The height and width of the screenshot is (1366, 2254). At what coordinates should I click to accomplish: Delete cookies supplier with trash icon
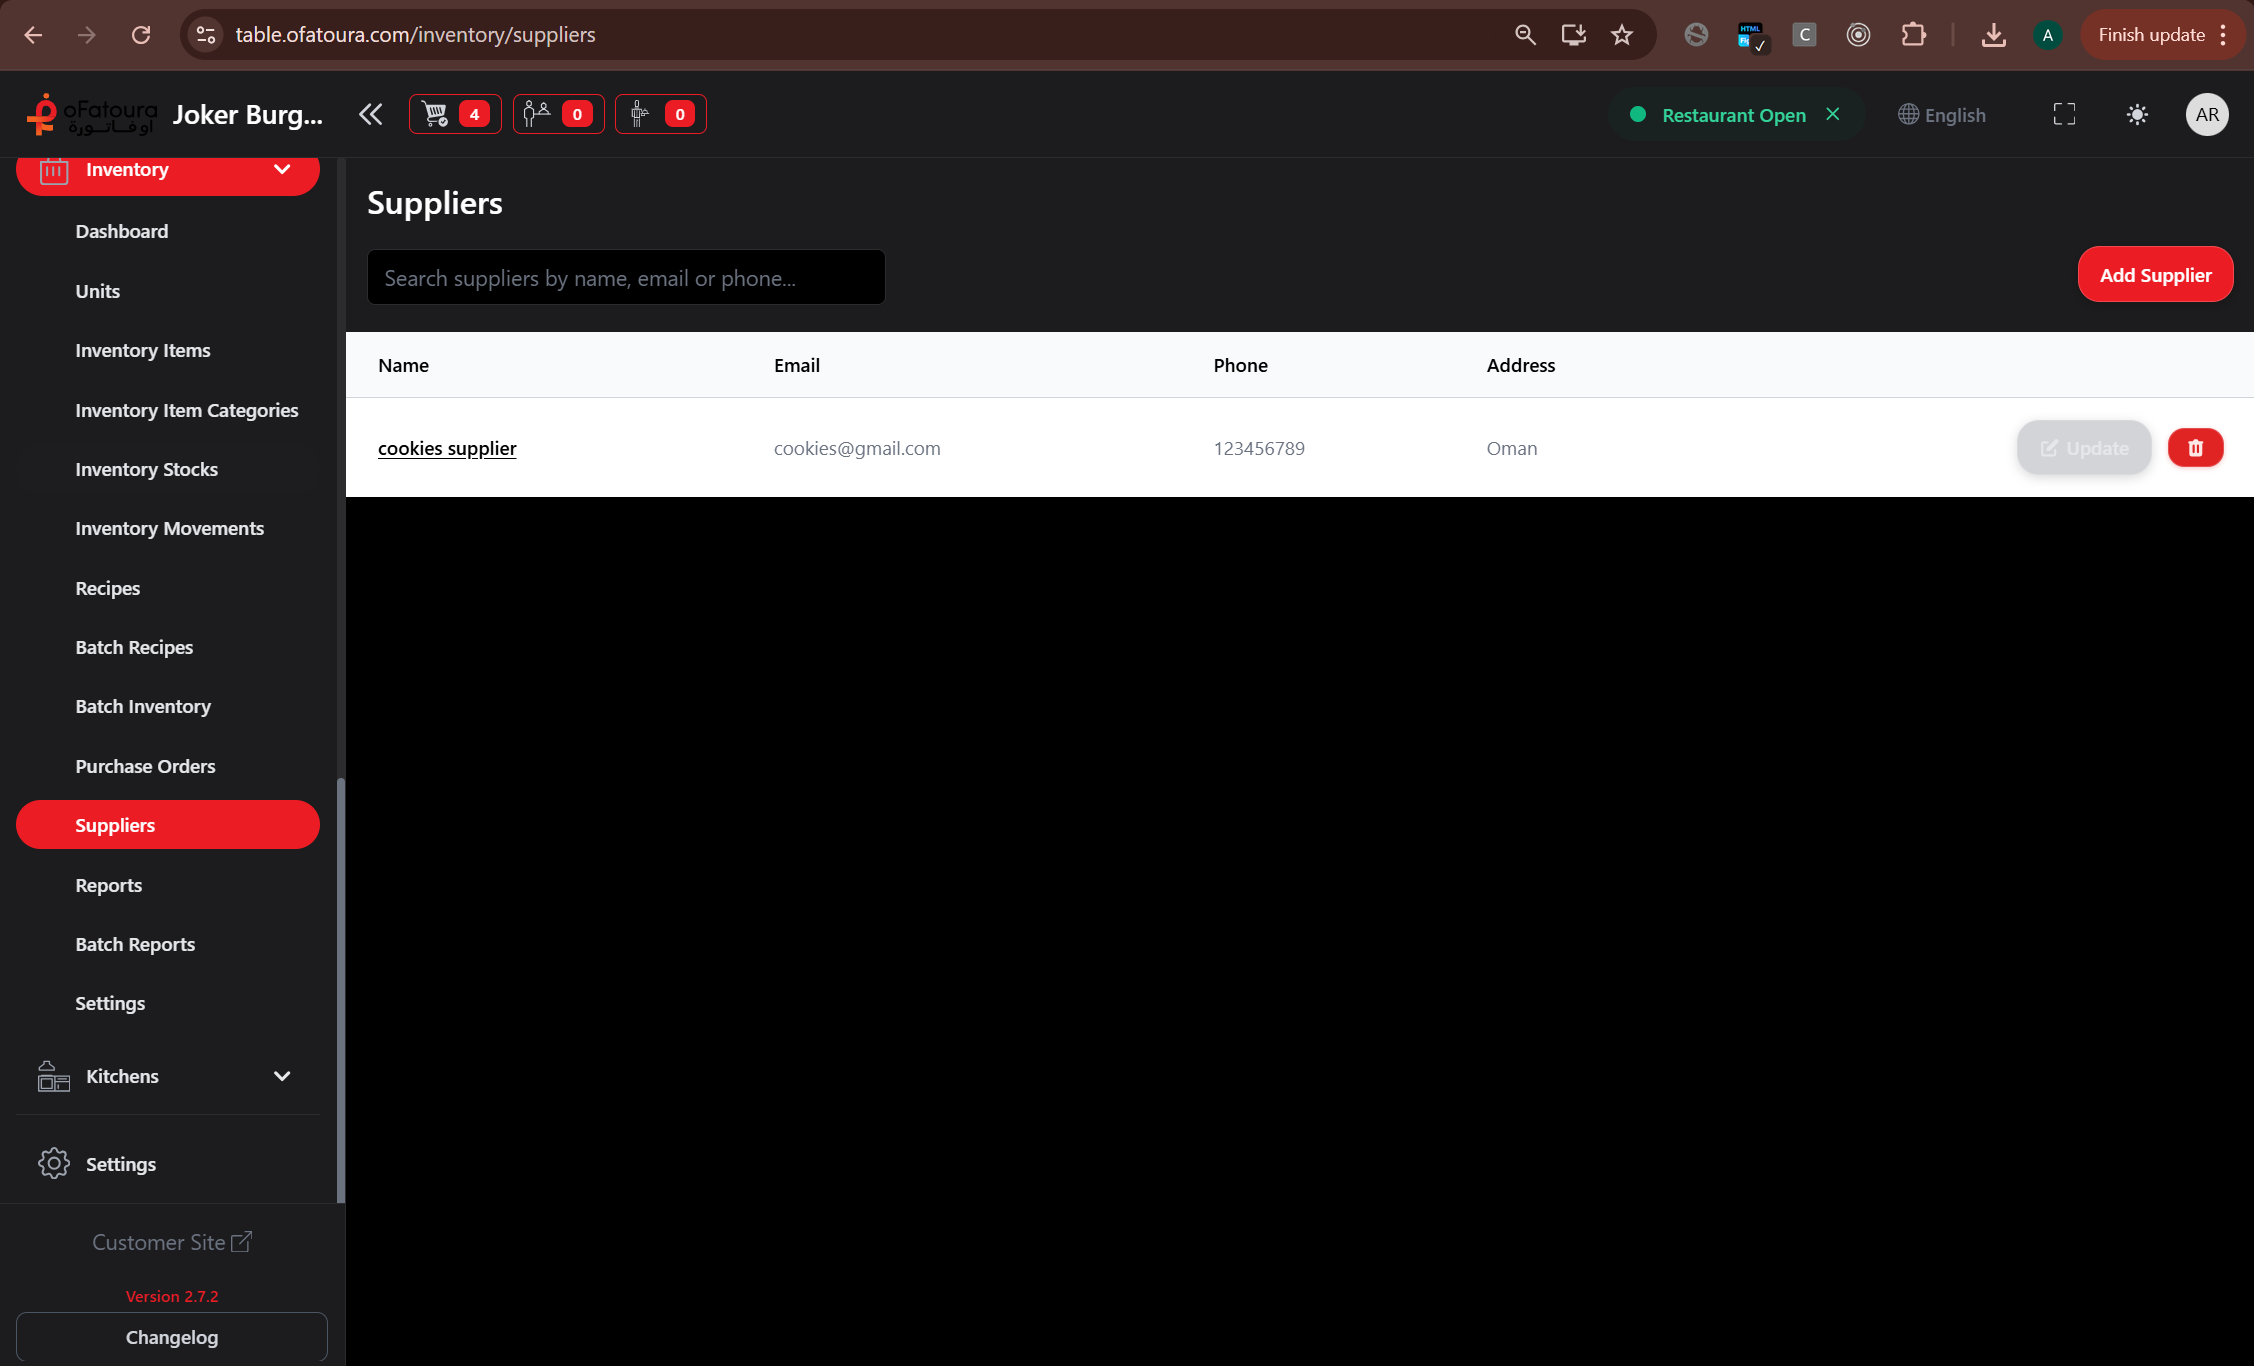[2195, 448]
